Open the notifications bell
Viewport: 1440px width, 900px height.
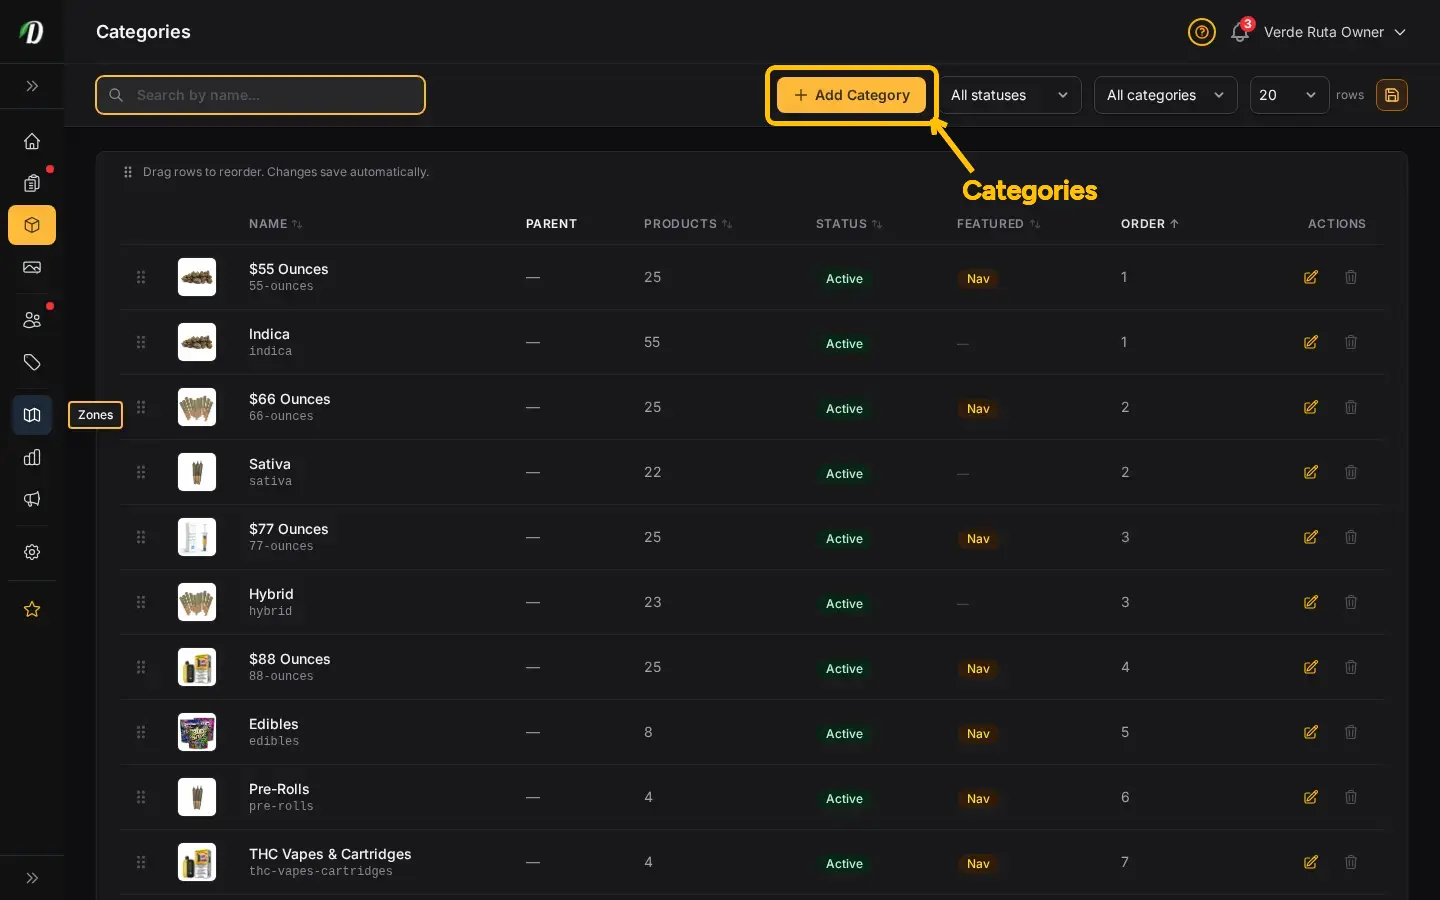(x=1240, y=32)
